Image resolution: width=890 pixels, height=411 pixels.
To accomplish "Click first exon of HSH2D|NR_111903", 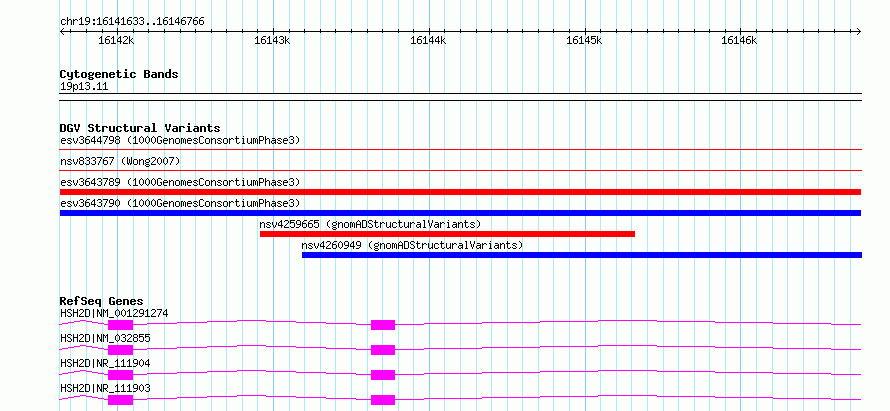I will 120,400.
